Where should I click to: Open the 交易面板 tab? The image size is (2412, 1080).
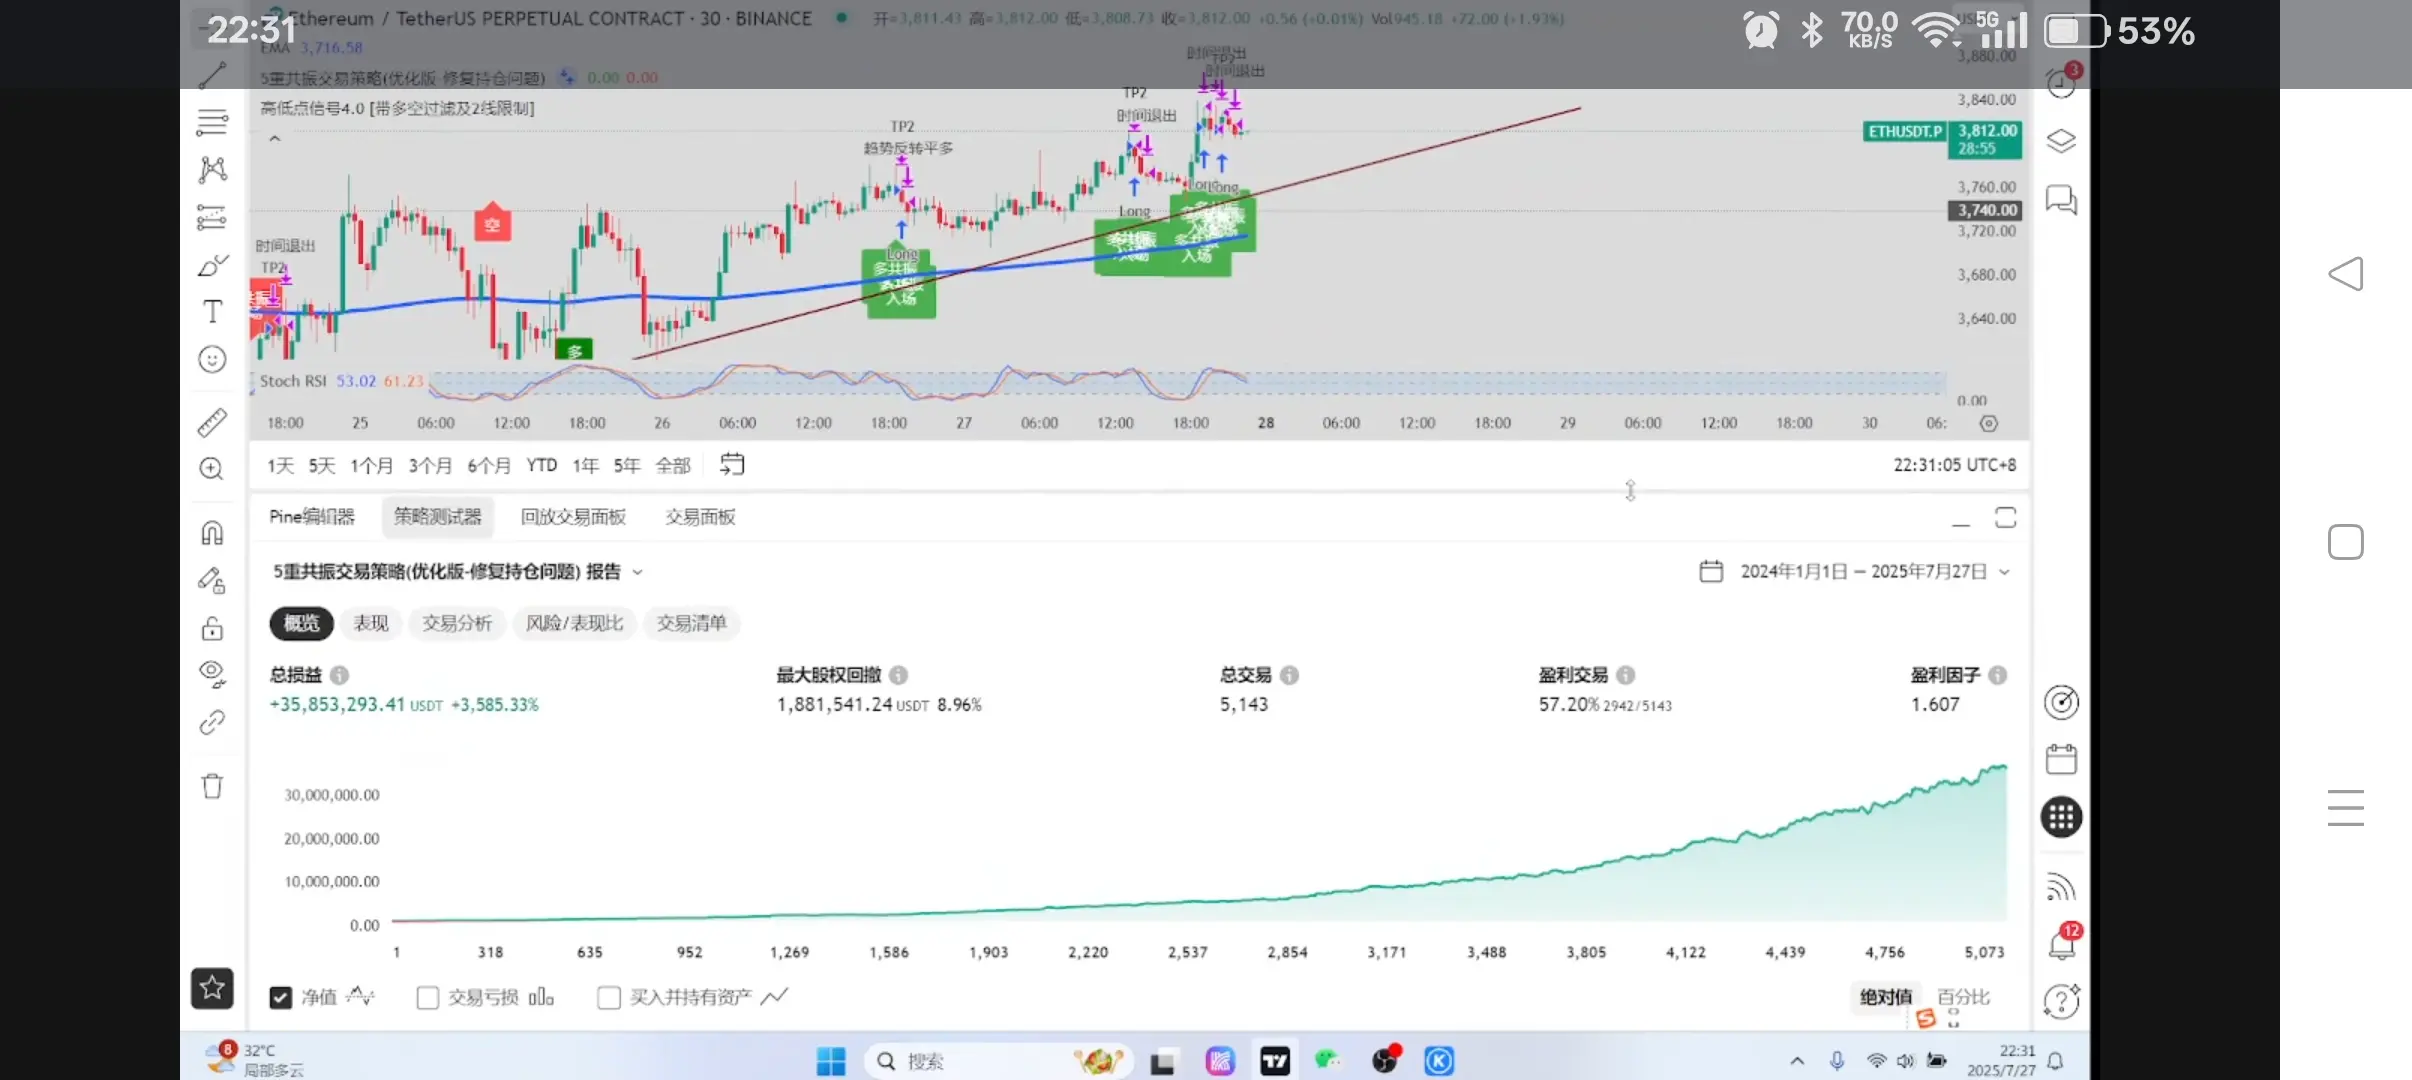700,516
